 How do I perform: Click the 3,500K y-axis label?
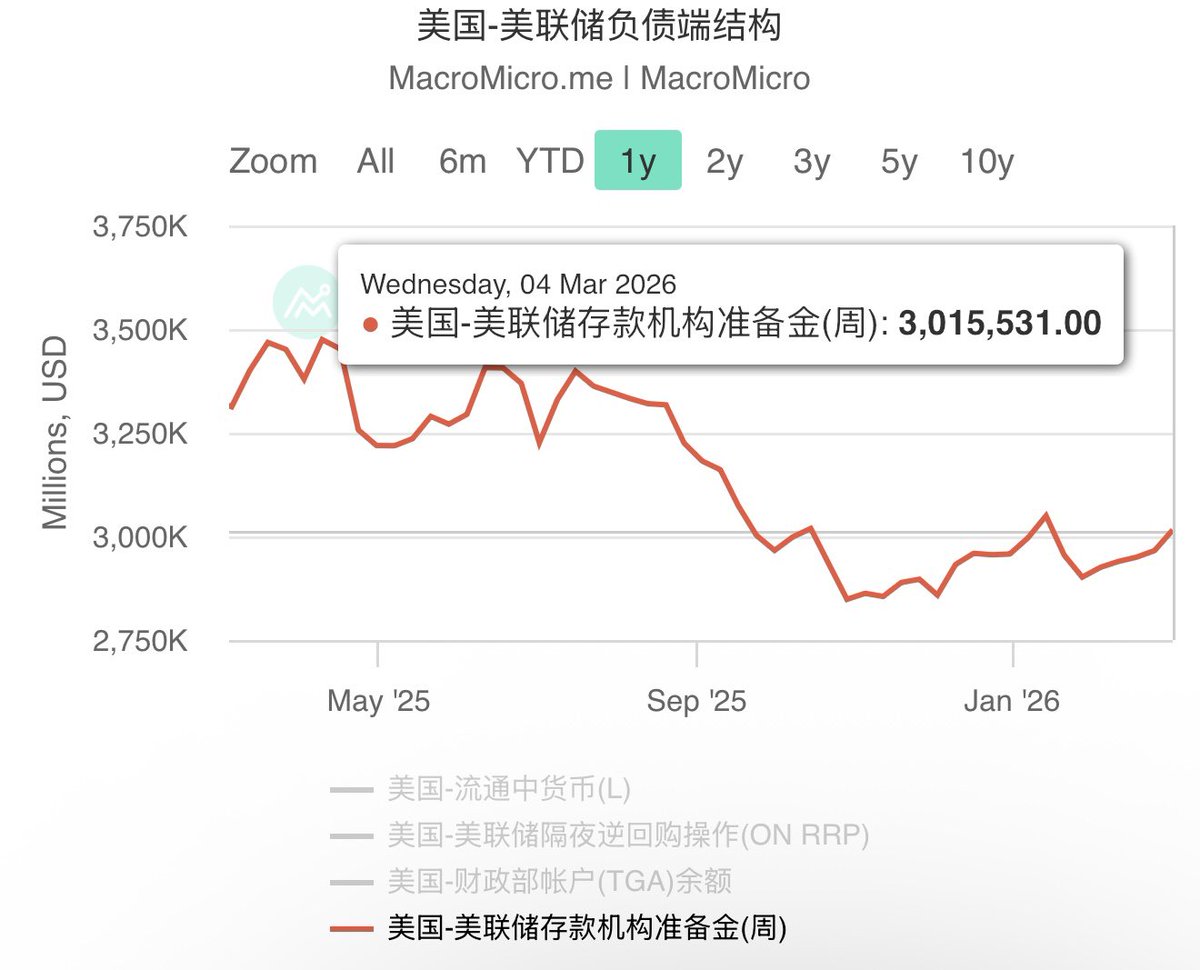(x=140, y=331)
